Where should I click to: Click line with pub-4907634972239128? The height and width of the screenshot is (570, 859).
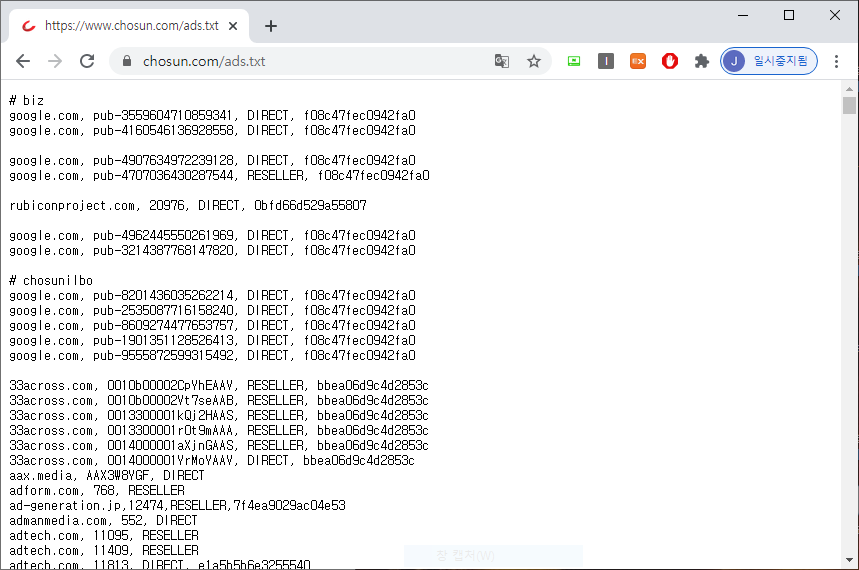(x=213, y=161)
